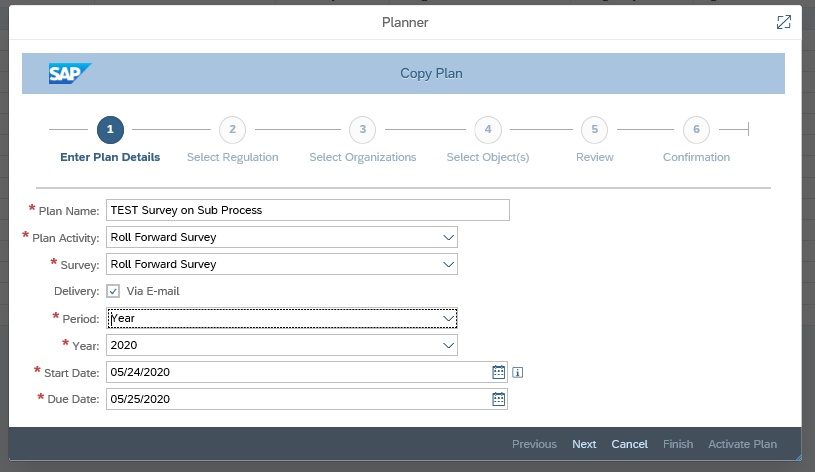Click the SAP logo
Image resolution: width=815 pixels, height=472 pixels.
[x=70, y=73]
